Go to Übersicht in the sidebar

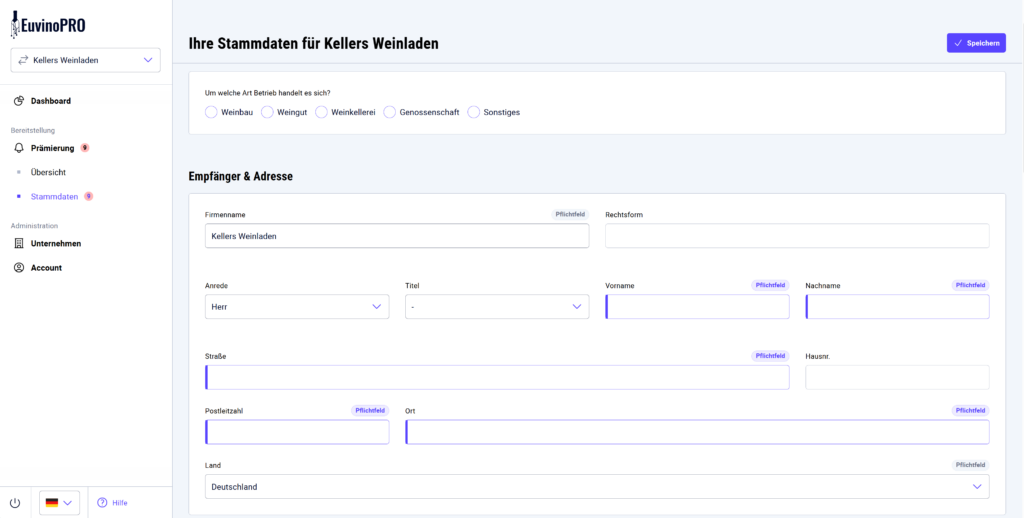click(x=48, y=172)
